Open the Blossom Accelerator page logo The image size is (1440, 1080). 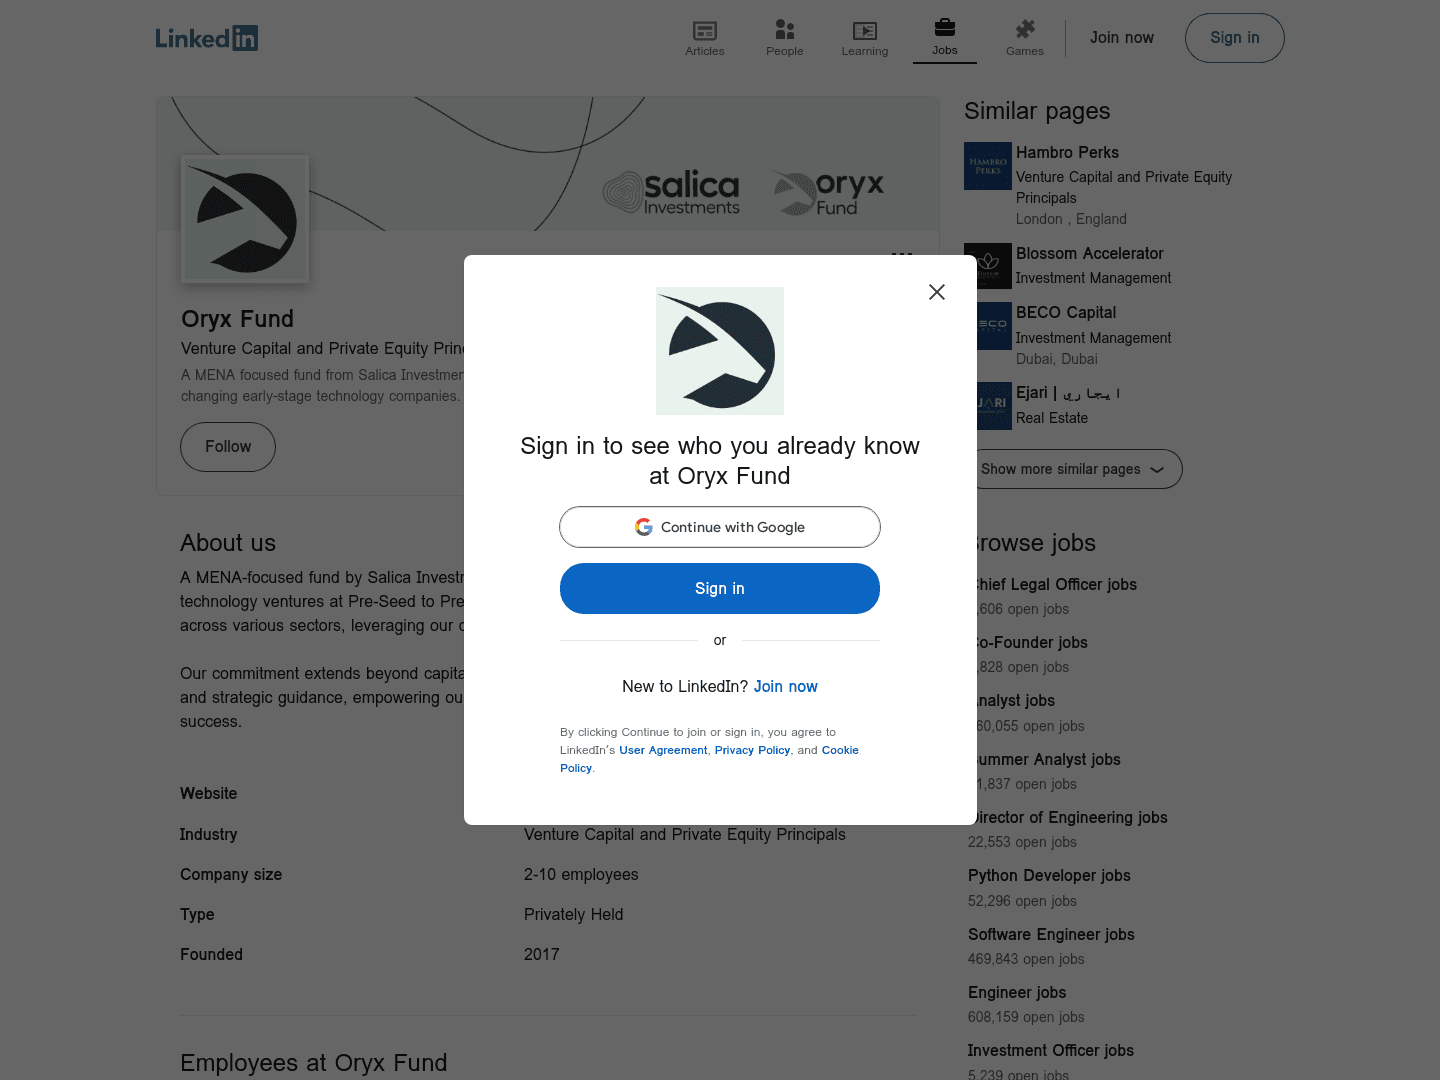coord(987,266)
